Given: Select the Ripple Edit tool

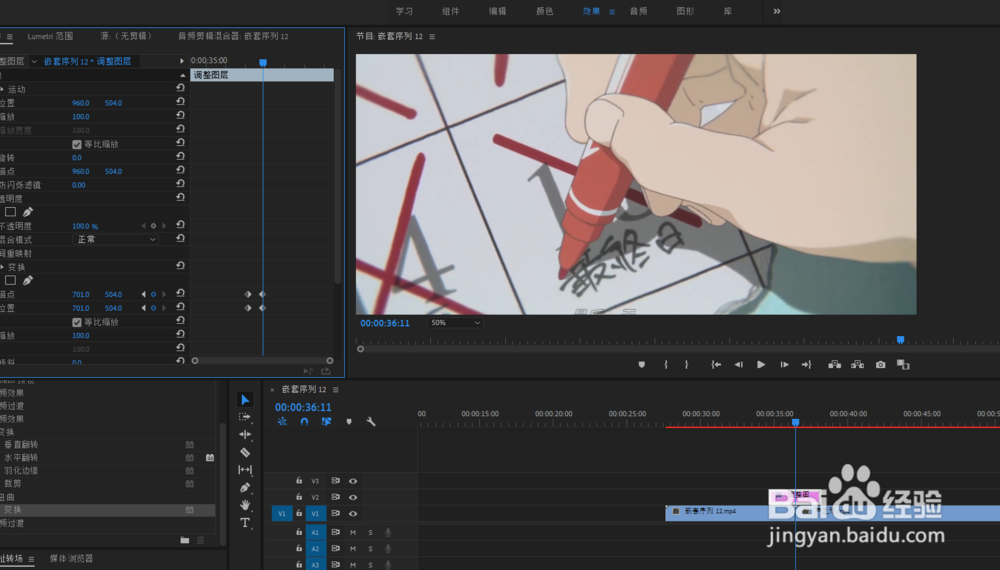Looking at the screenshot, I should click(245, 434).
